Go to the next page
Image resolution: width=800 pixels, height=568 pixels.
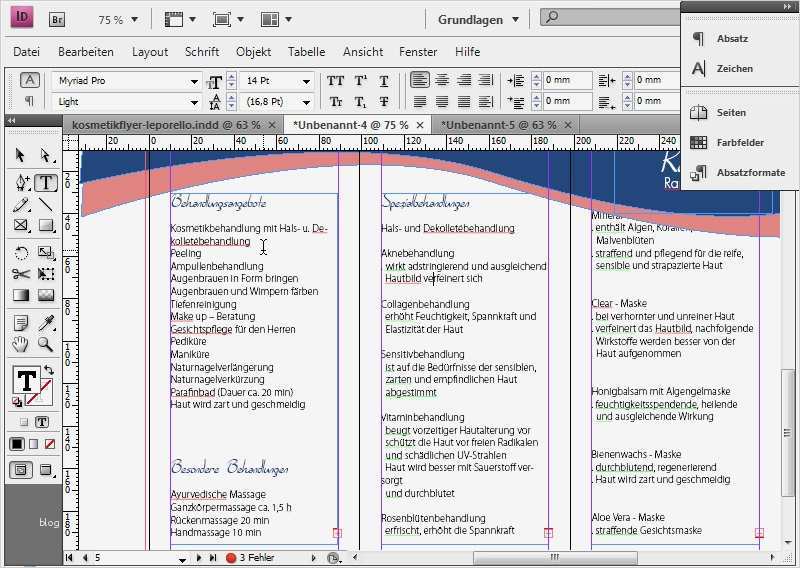click(198, 558)
